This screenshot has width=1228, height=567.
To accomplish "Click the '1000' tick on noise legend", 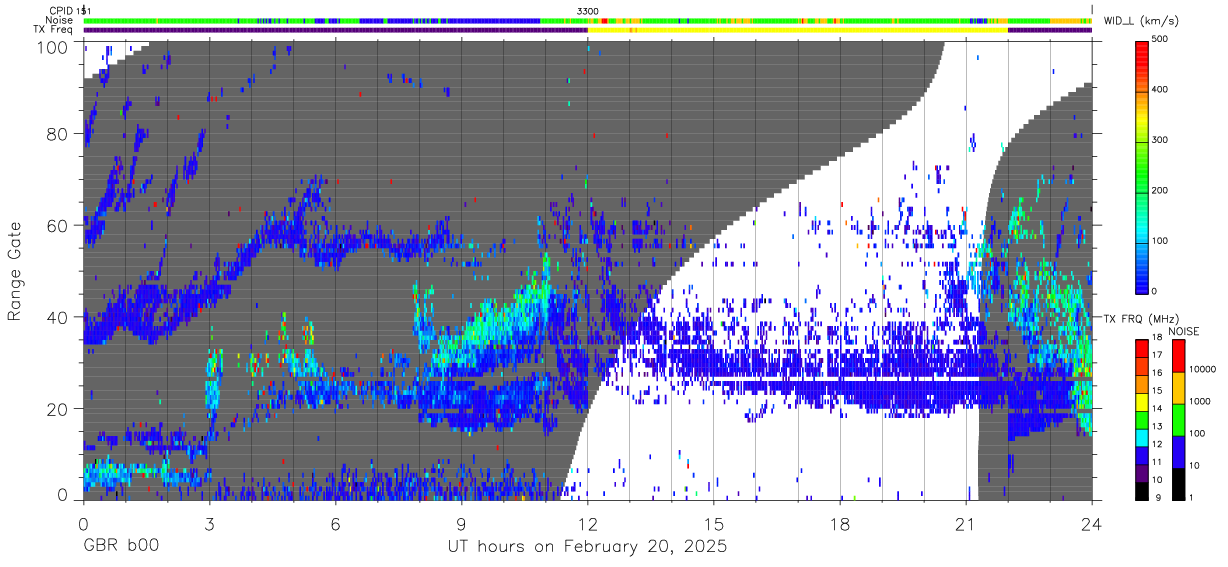I will [1198, 402].
